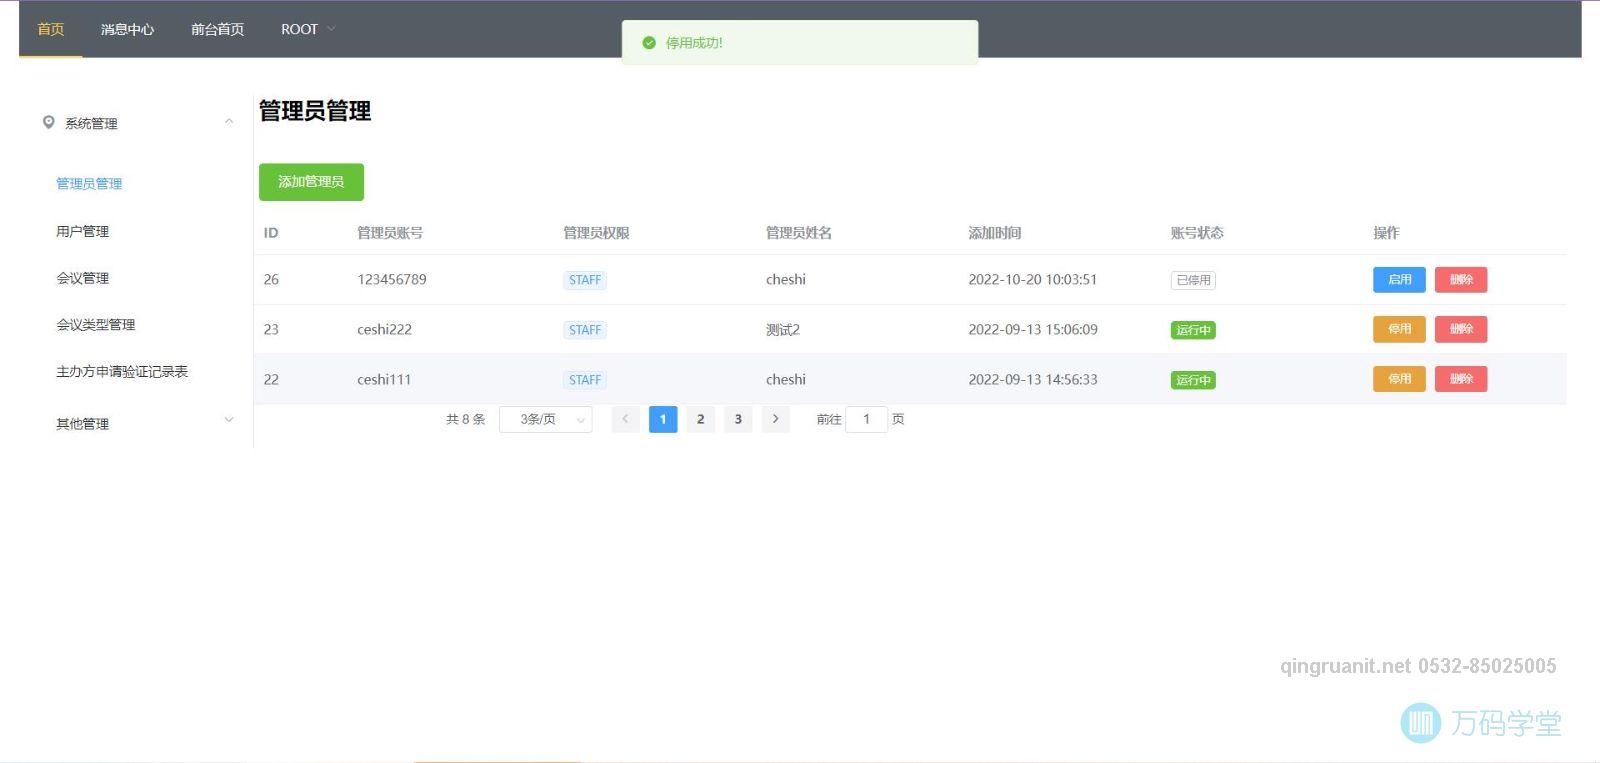Open 前台首页 in top navigation

pos(217,29)
